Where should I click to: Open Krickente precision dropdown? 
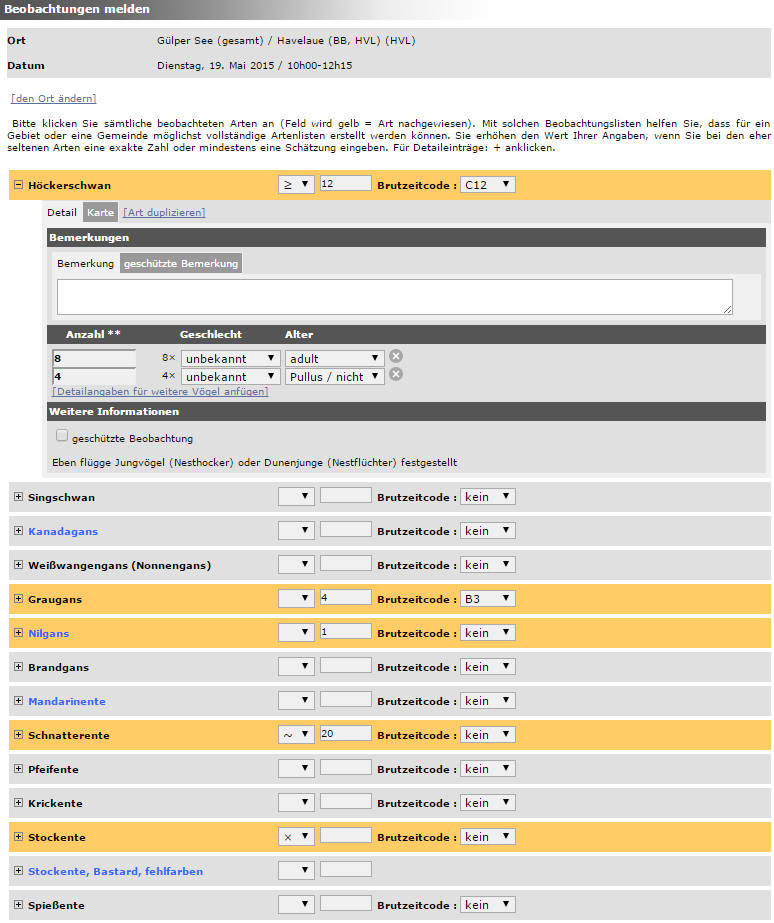pos(296,803)
